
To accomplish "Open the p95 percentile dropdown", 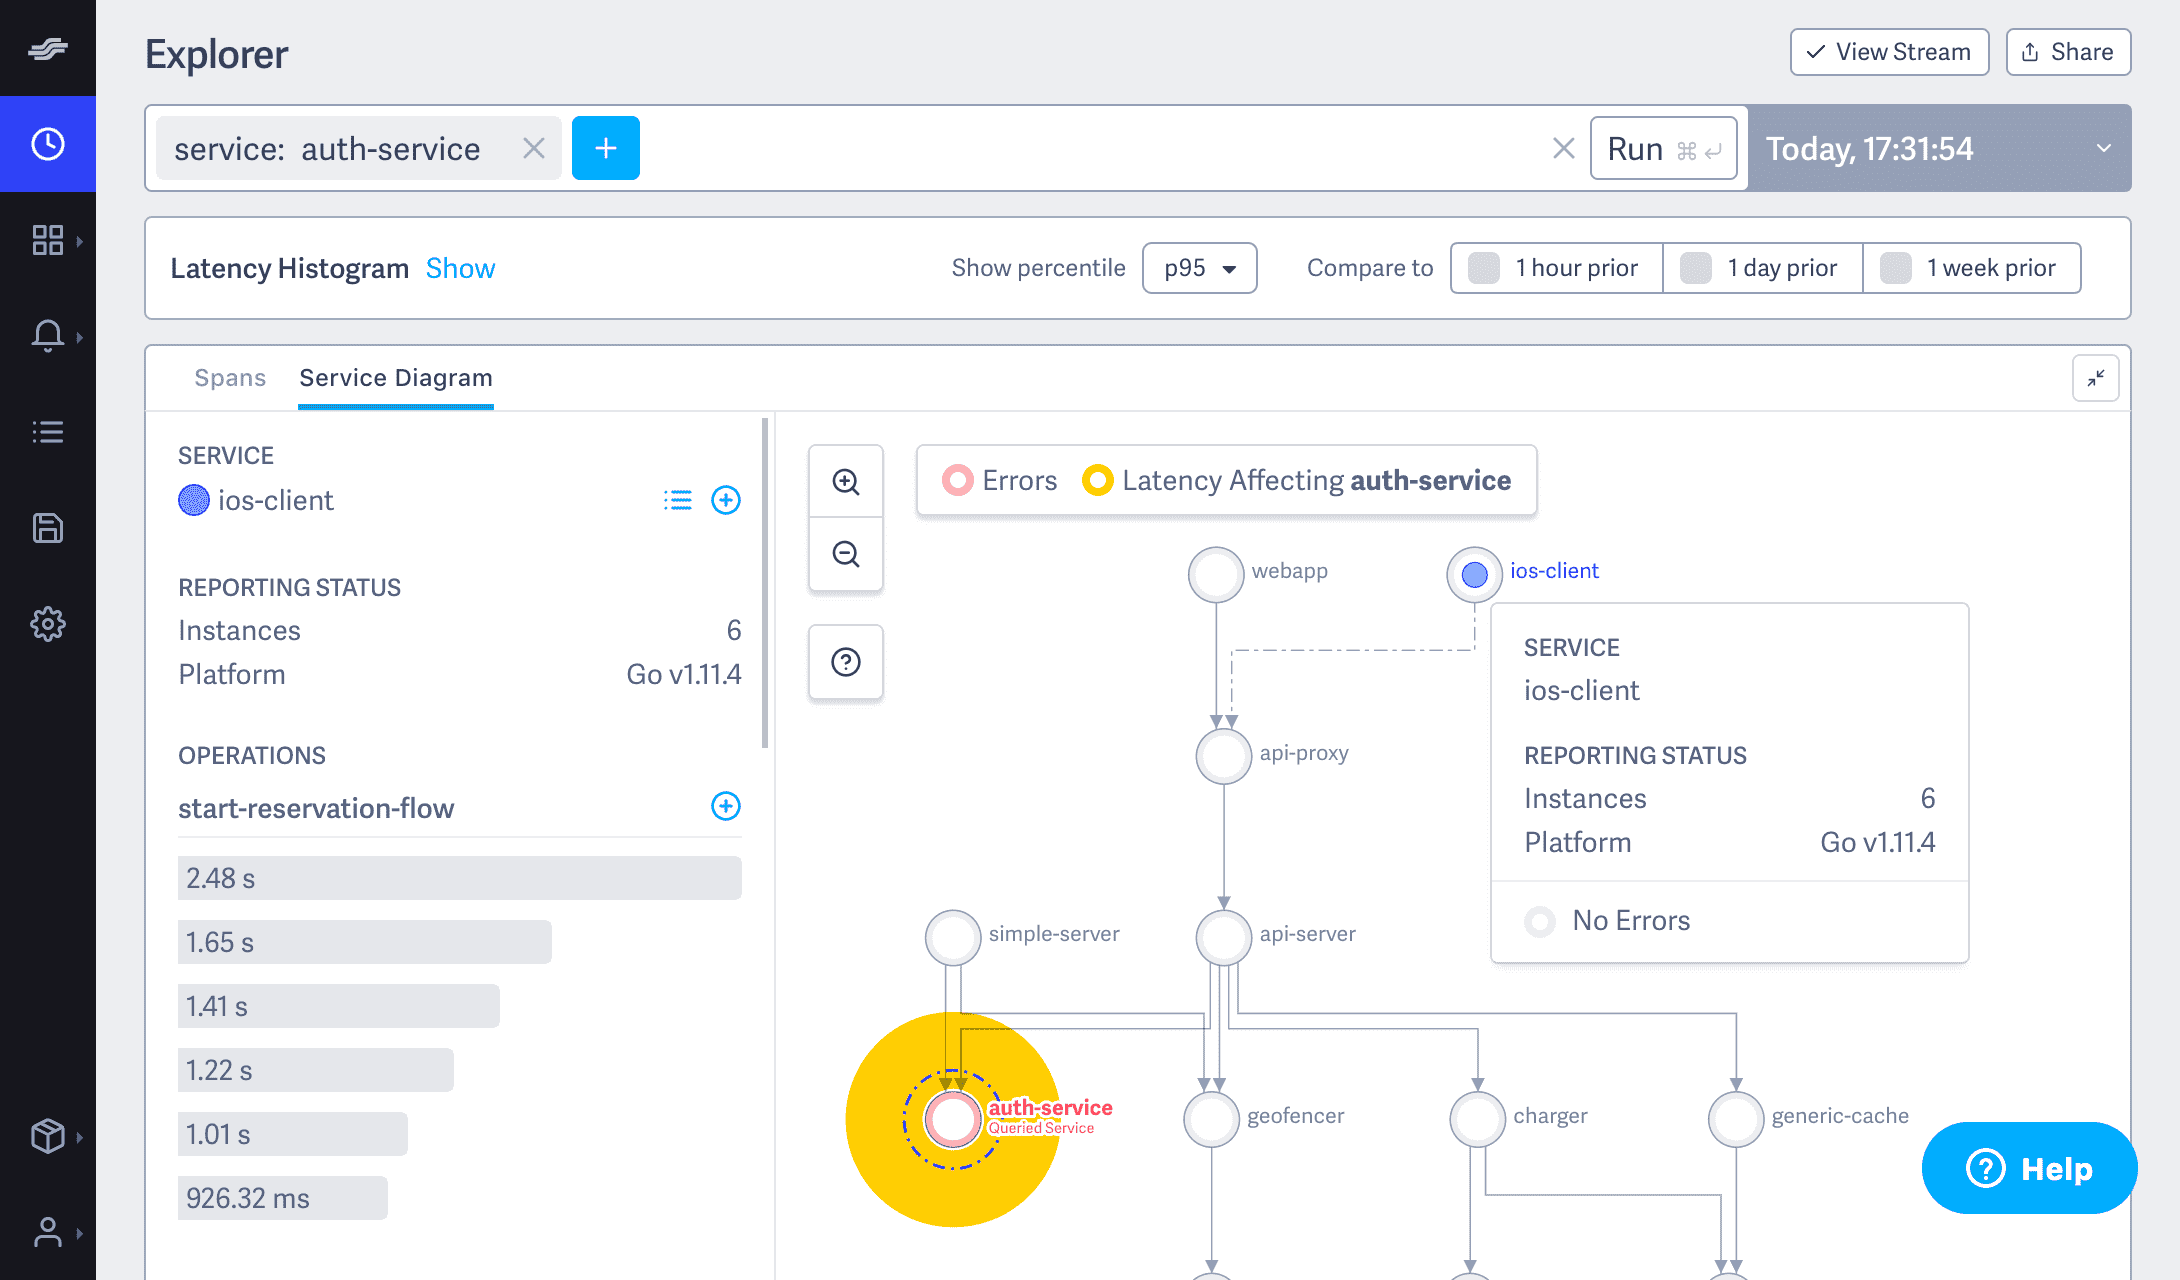I will coord(1199,267).
